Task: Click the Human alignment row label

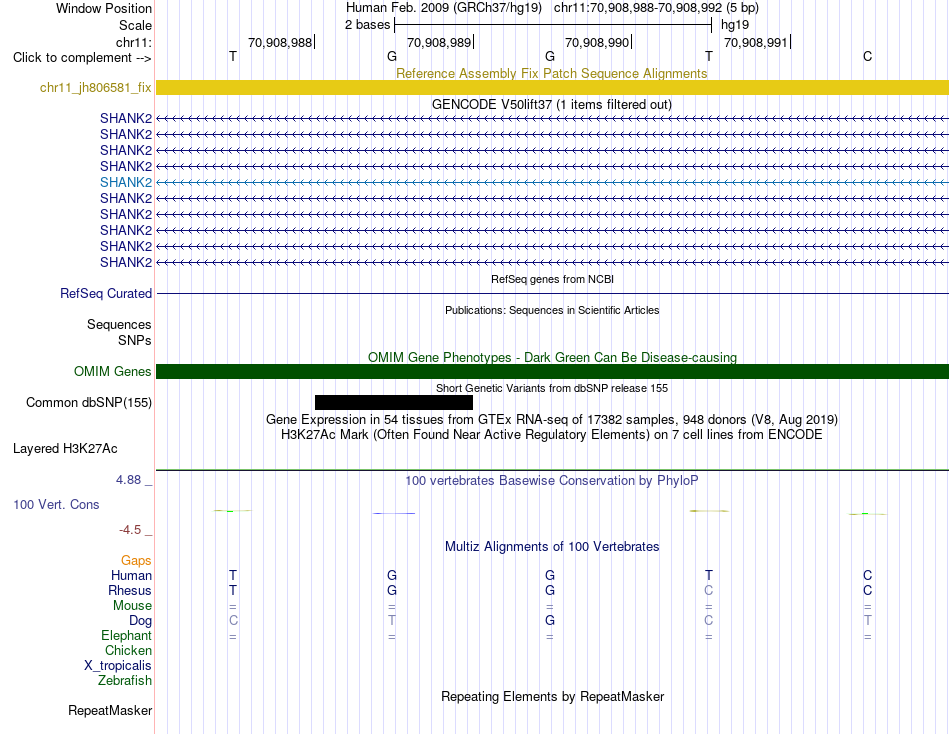Action: pos(131,575)
